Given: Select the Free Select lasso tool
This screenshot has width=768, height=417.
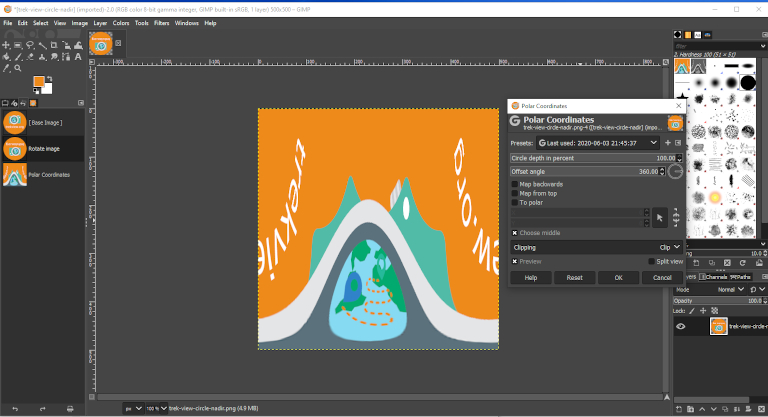Looking at the screenshot, I should coord(30,45).
